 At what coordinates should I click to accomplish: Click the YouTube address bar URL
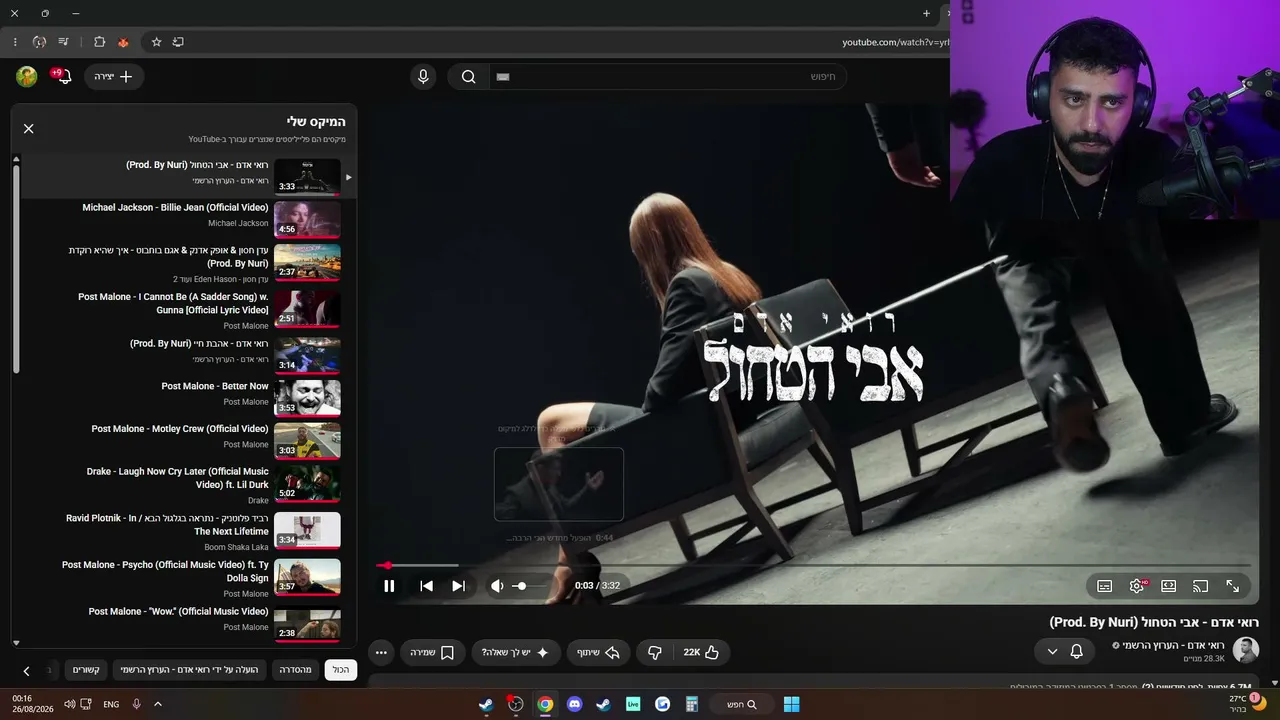895,42
